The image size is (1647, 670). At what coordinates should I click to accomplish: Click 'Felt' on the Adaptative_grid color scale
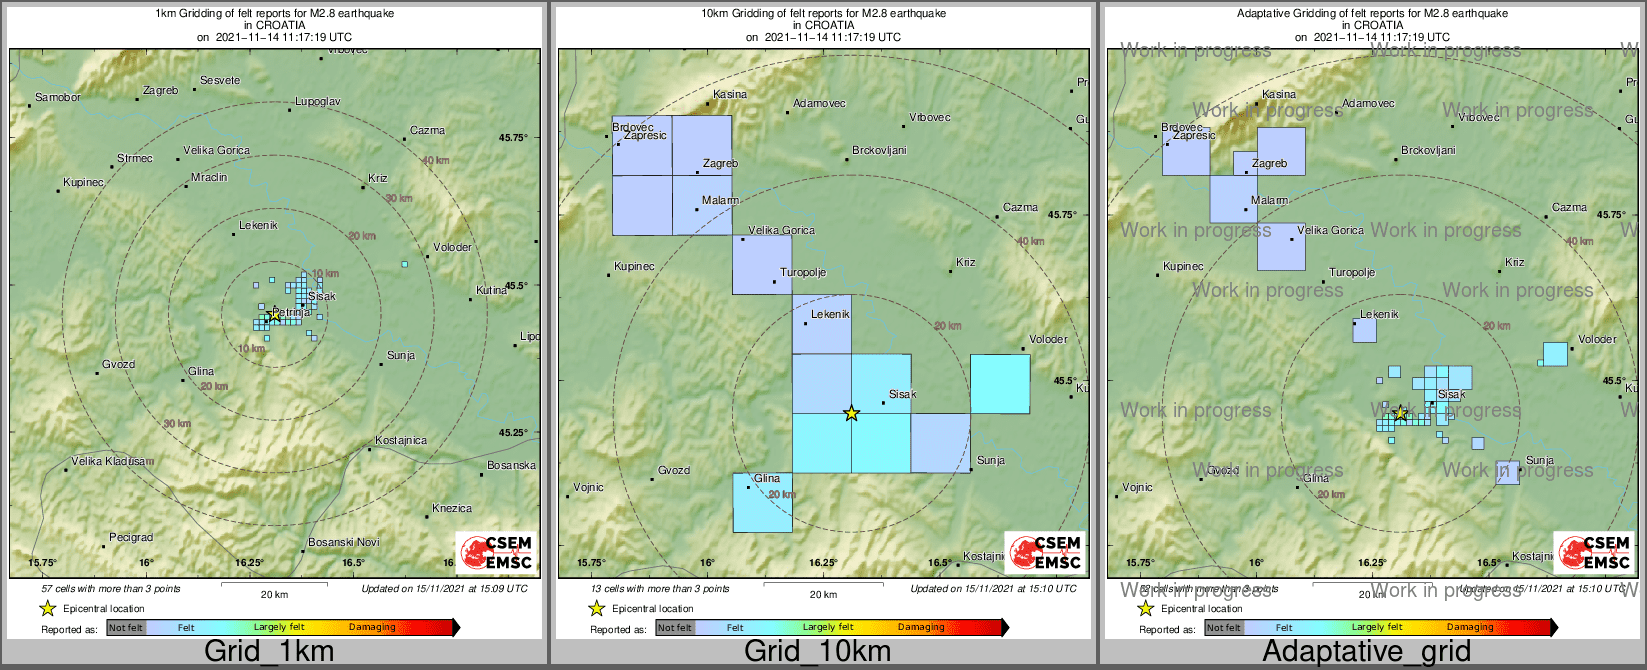tap(1284, 628)
